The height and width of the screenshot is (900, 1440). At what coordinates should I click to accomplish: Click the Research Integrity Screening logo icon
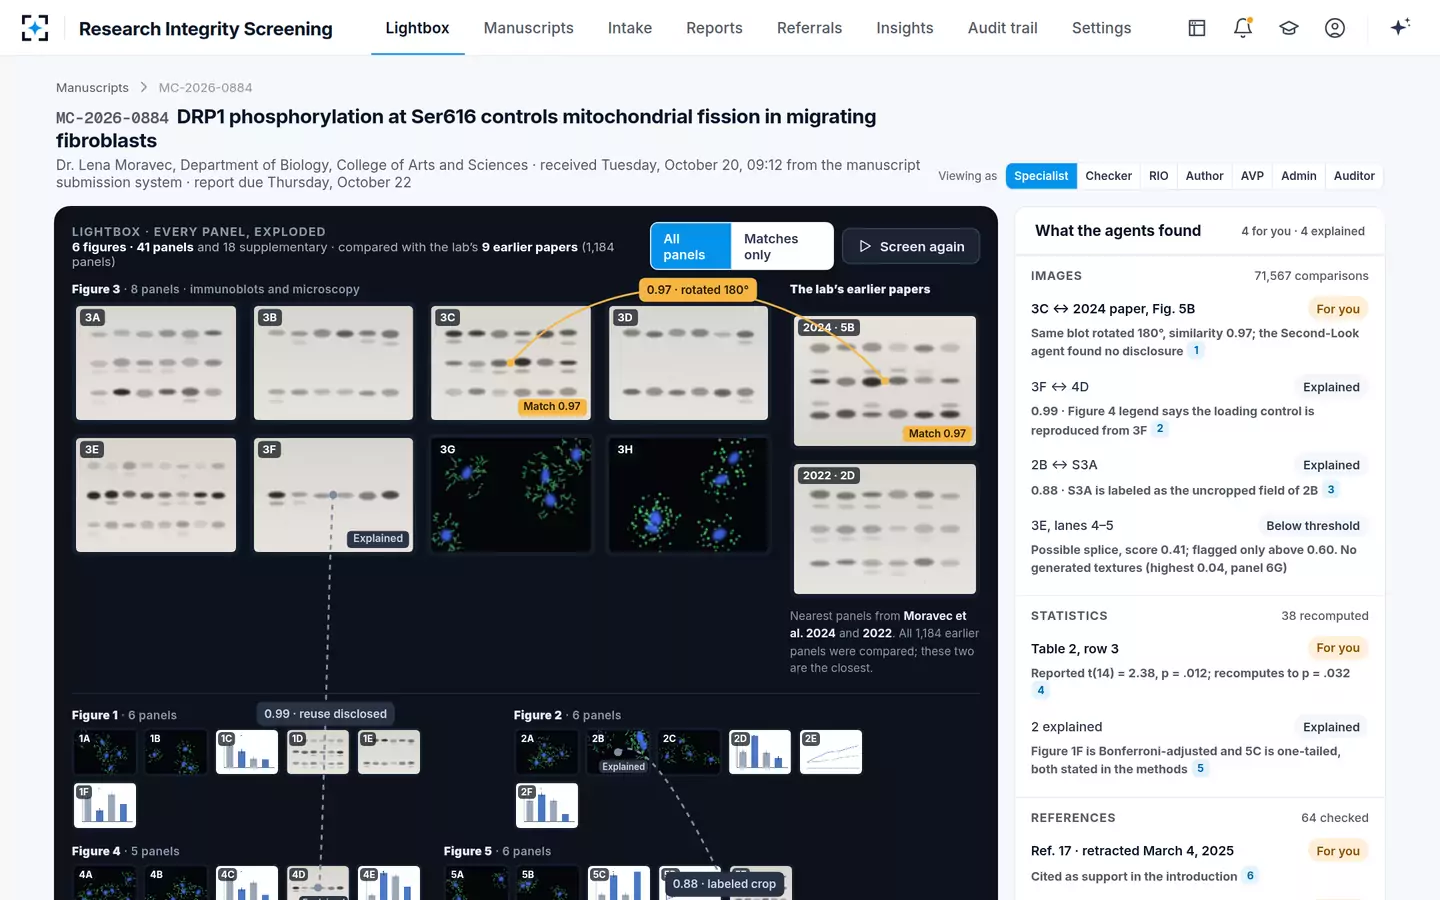click(x=35, y=28)
